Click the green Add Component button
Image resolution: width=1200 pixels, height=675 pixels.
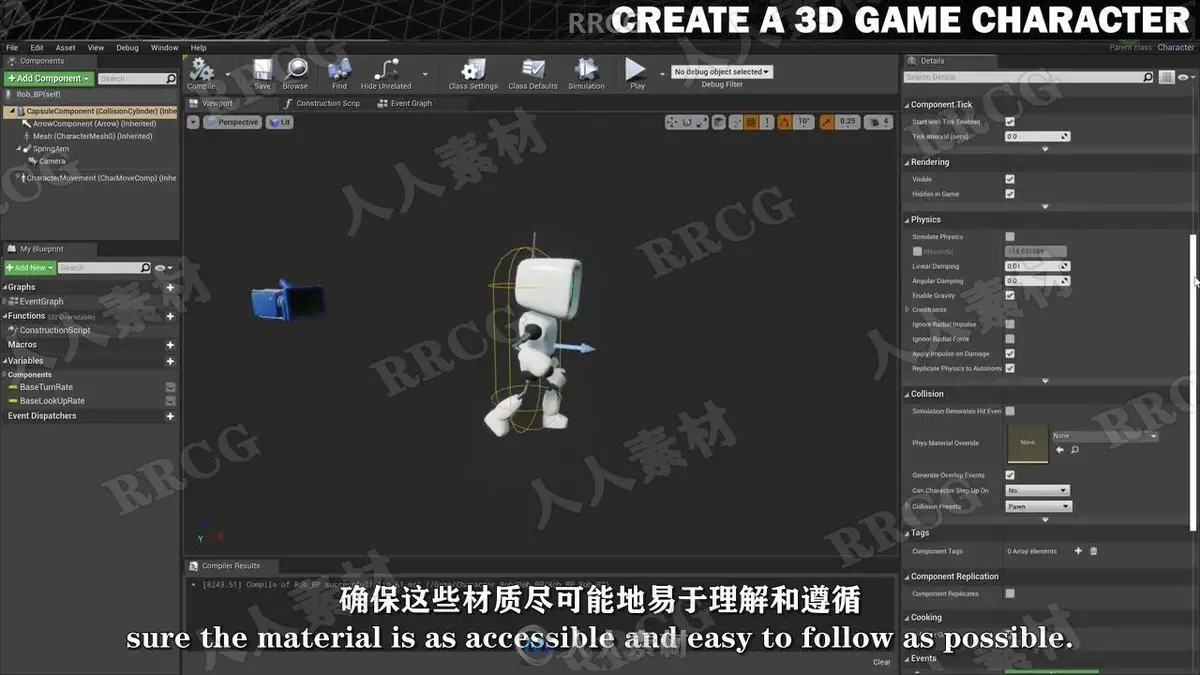pos(49,78)
